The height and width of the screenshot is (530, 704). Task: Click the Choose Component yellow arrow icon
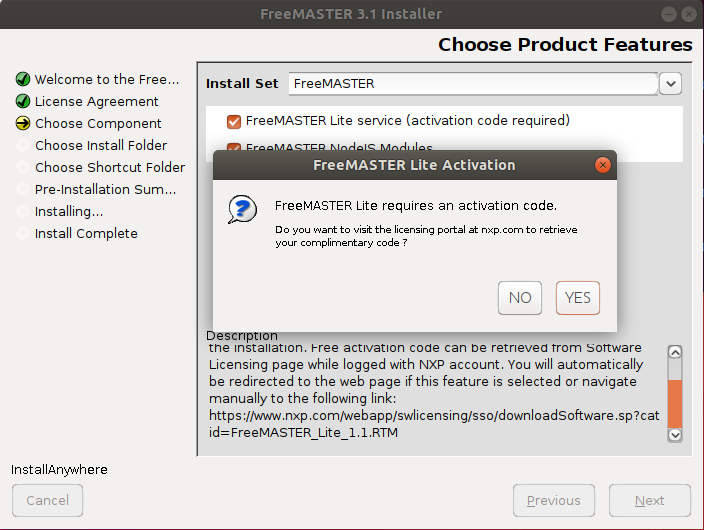click(x=23, y=123)
